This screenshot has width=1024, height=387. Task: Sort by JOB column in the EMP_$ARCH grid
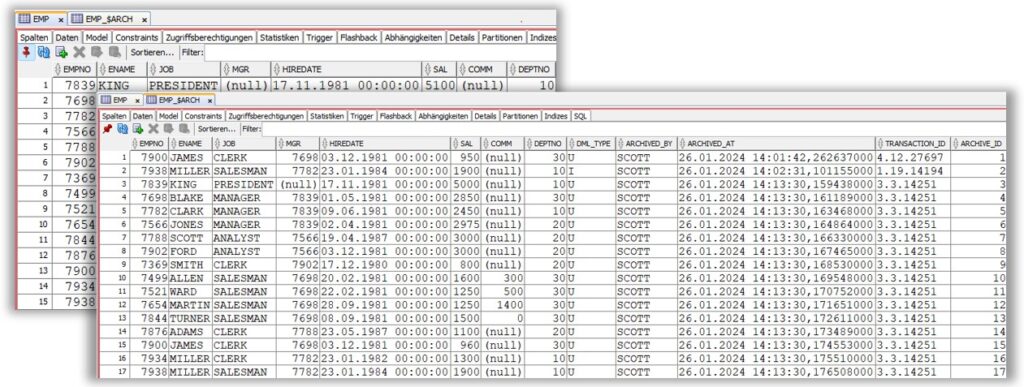pyautogui.click(x=244, y=143)
